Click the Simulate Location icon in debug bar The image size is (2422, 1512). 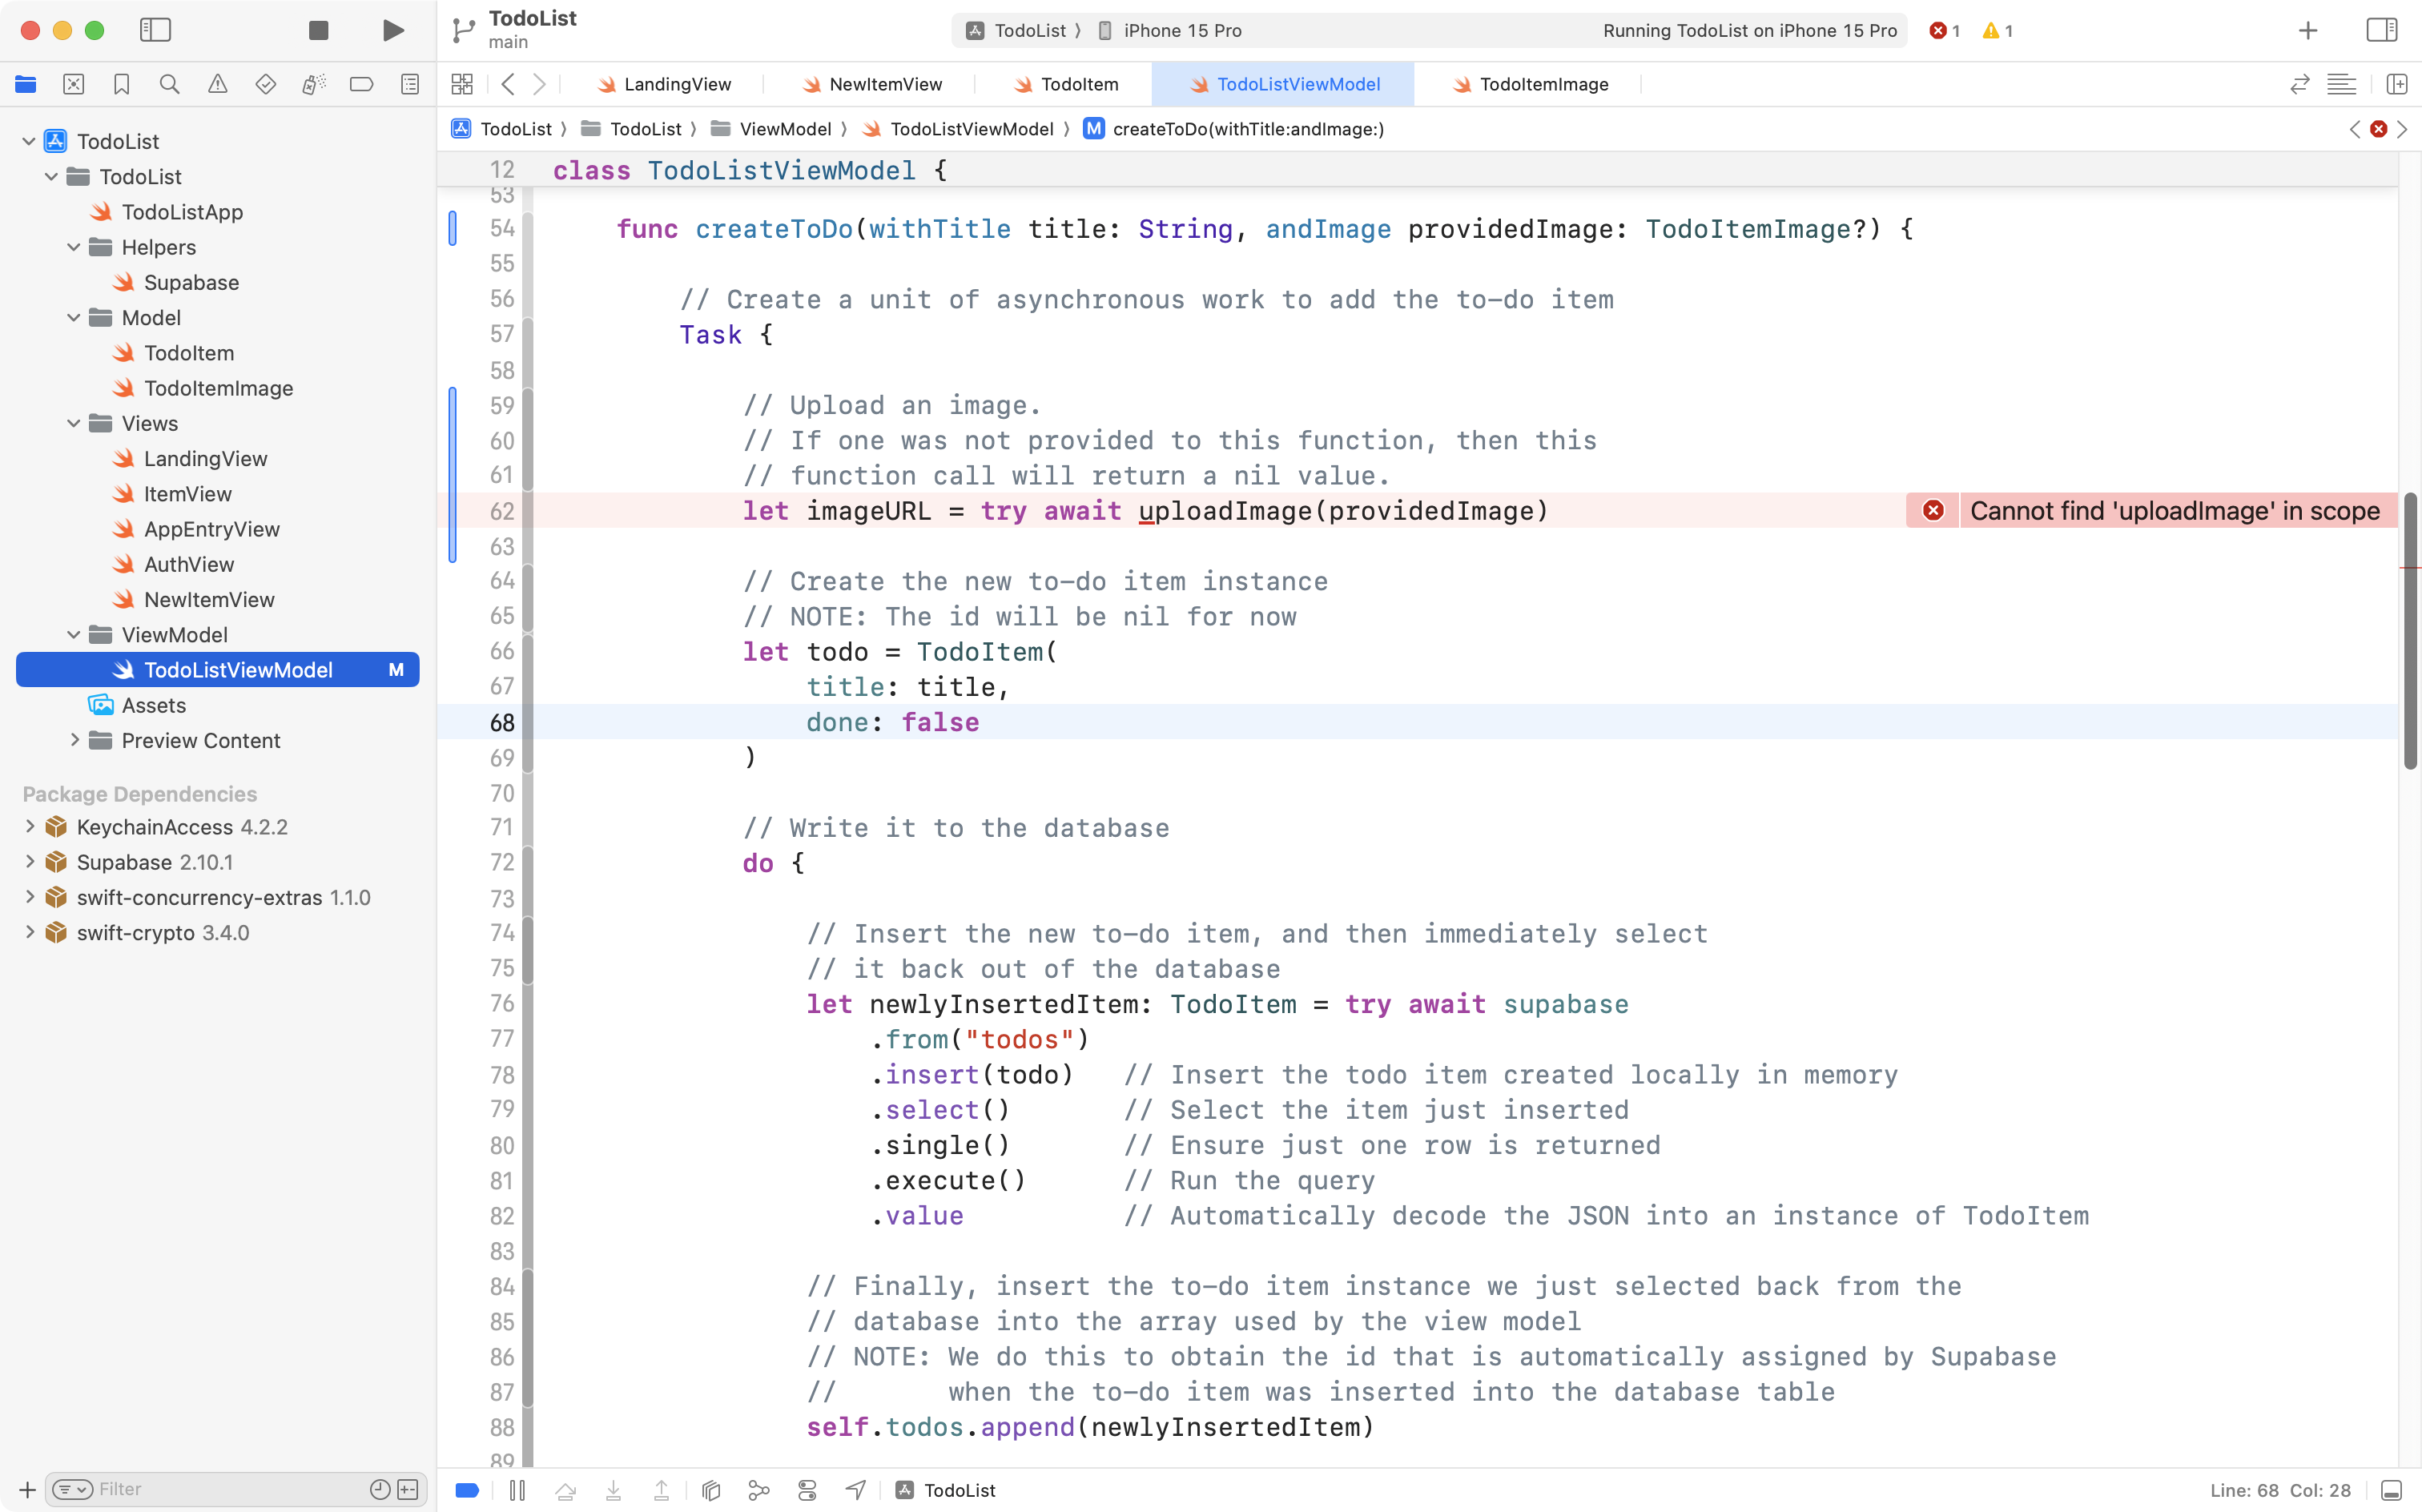pyautogui.click(x=855, y=1490)
